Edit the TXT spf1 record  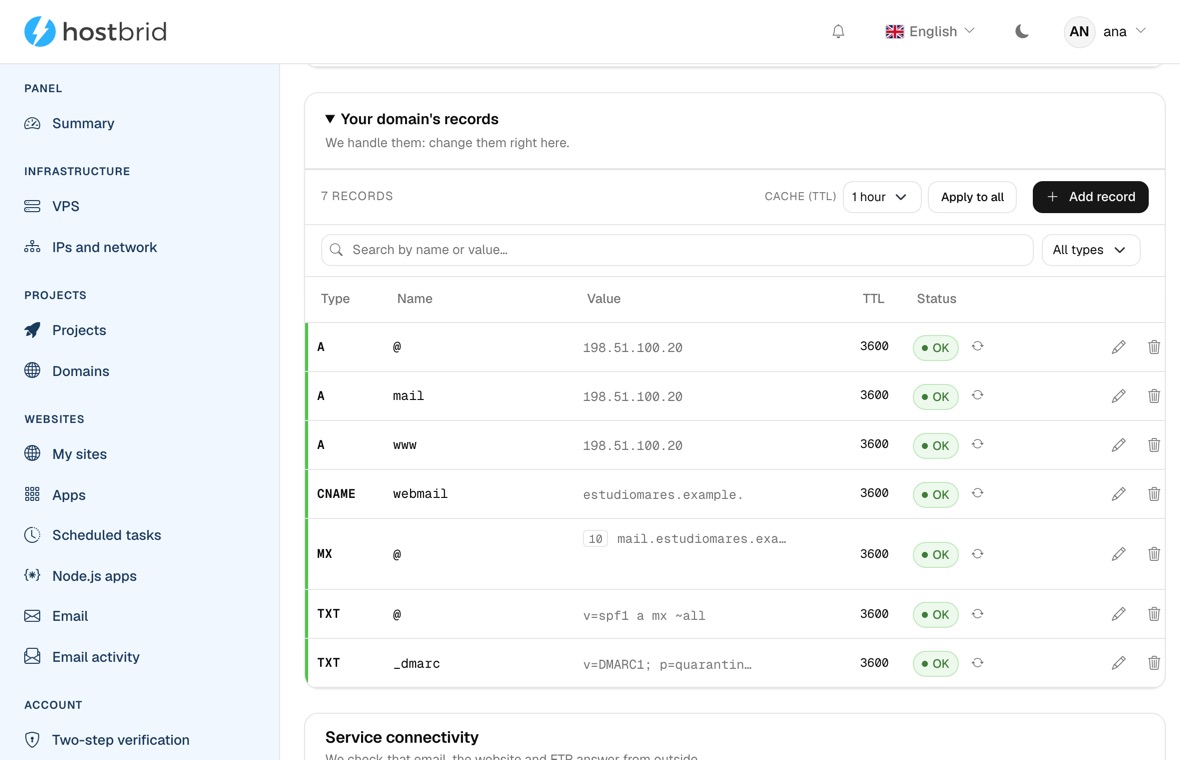click(1118, 614)
